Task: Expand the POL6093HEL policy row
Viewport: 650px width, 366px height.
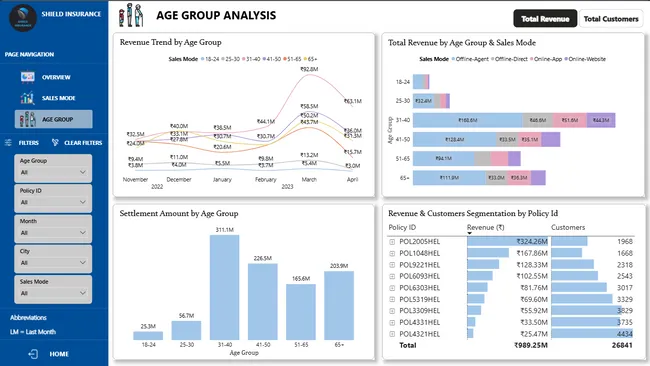Action: (392, 276)
